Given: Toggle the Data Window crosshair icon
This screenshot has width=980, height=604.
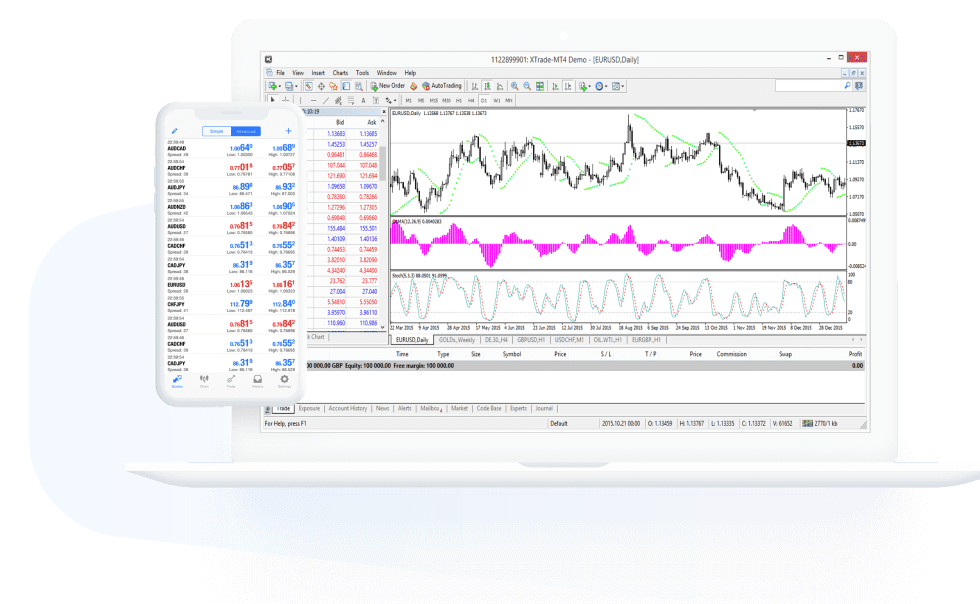Looking at the screenshot, I should [321, 86].
